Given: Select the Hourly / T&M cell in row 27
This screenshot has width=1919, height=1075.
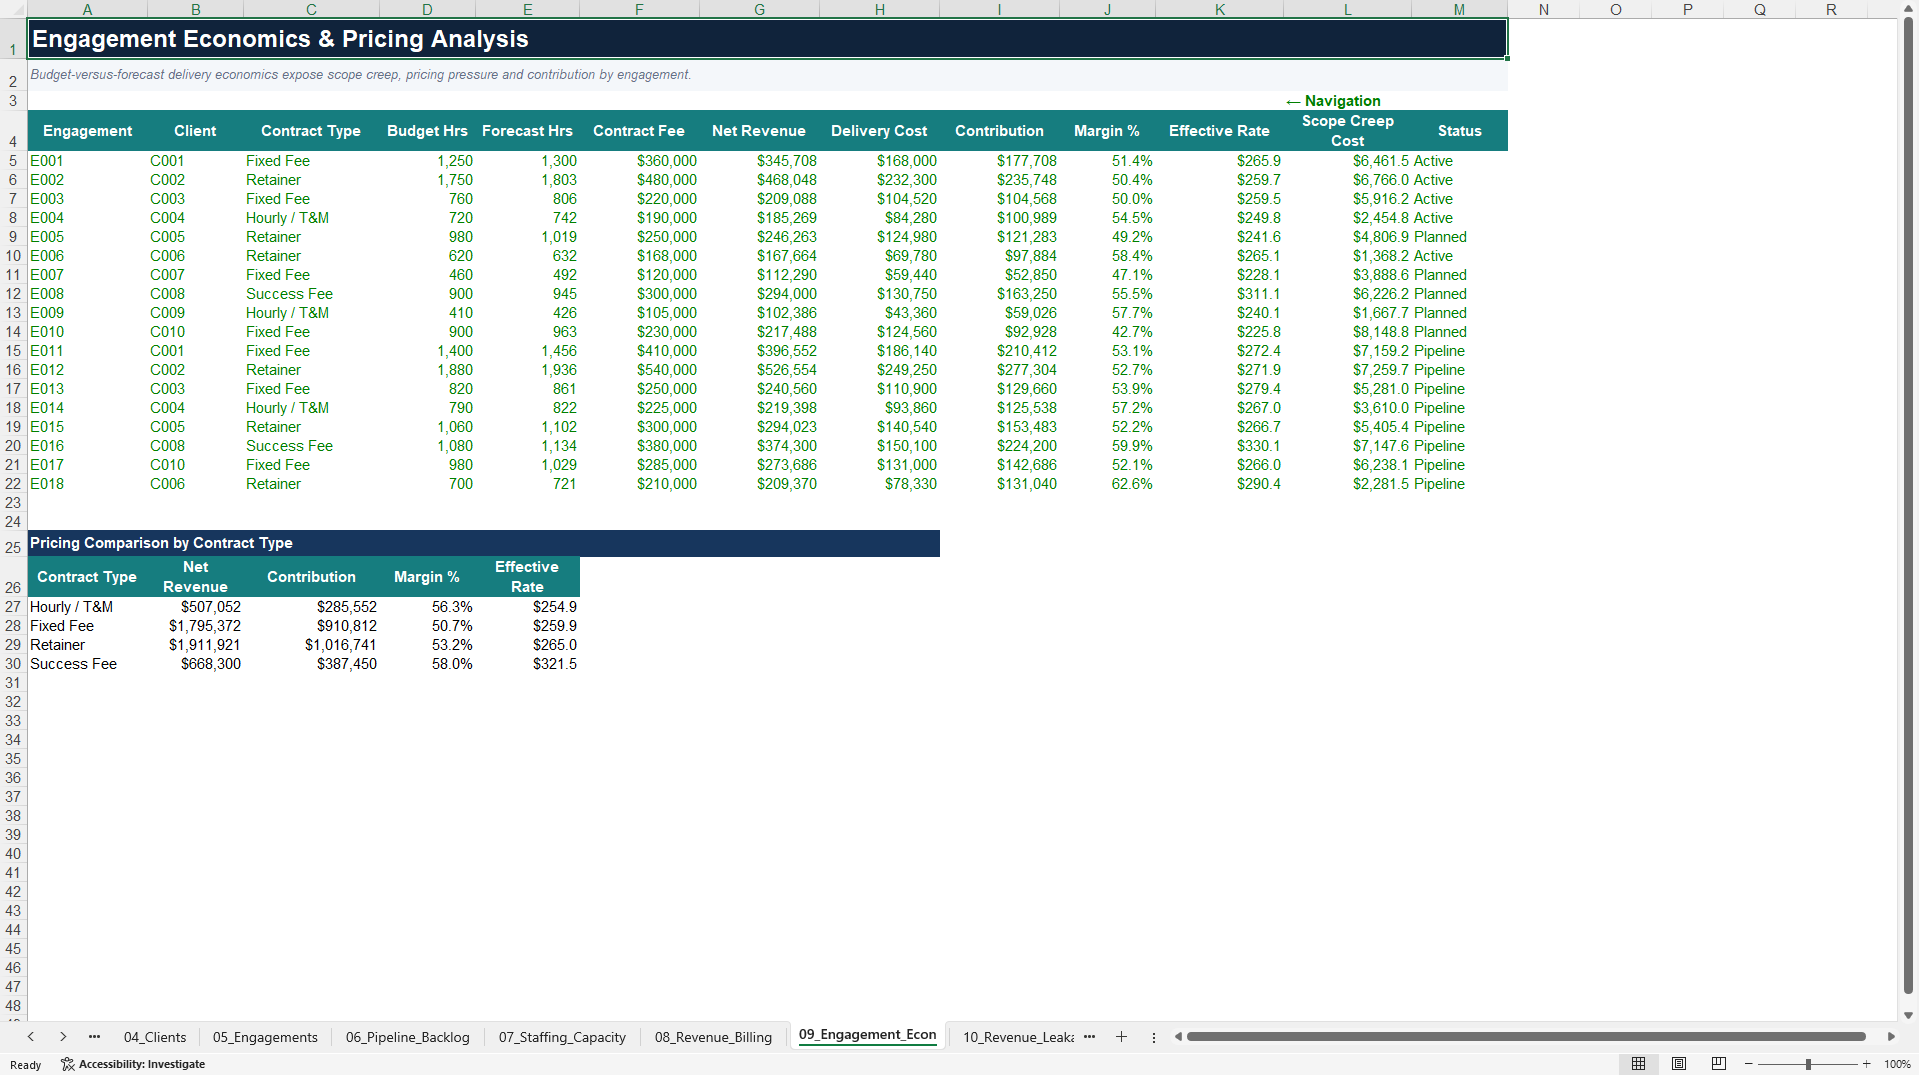Looking at the screenshot, I should (87, 607).
